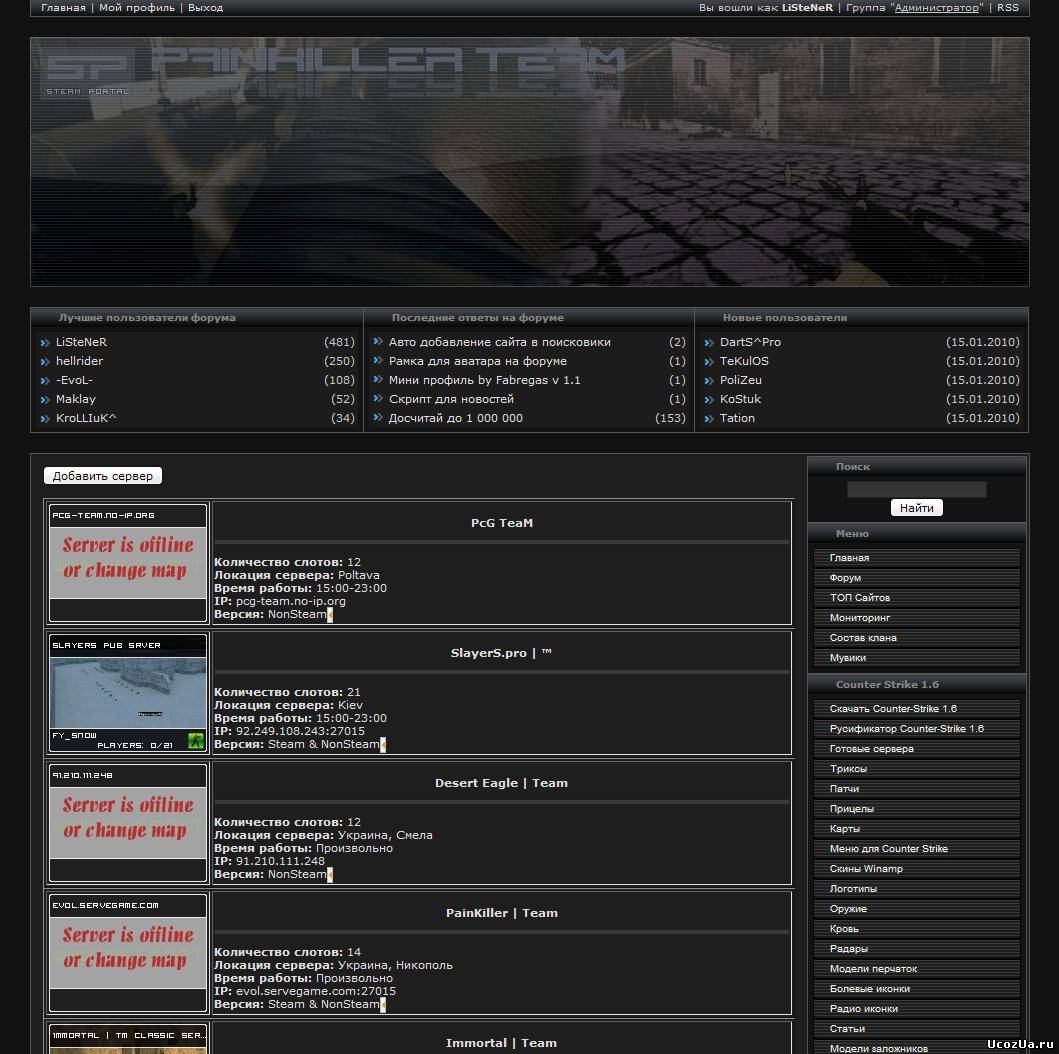The image size is (1059, 1054).
Task: Open Радио иконки sidebar link
Action: pyautogui.click(x=916, y=1009)
